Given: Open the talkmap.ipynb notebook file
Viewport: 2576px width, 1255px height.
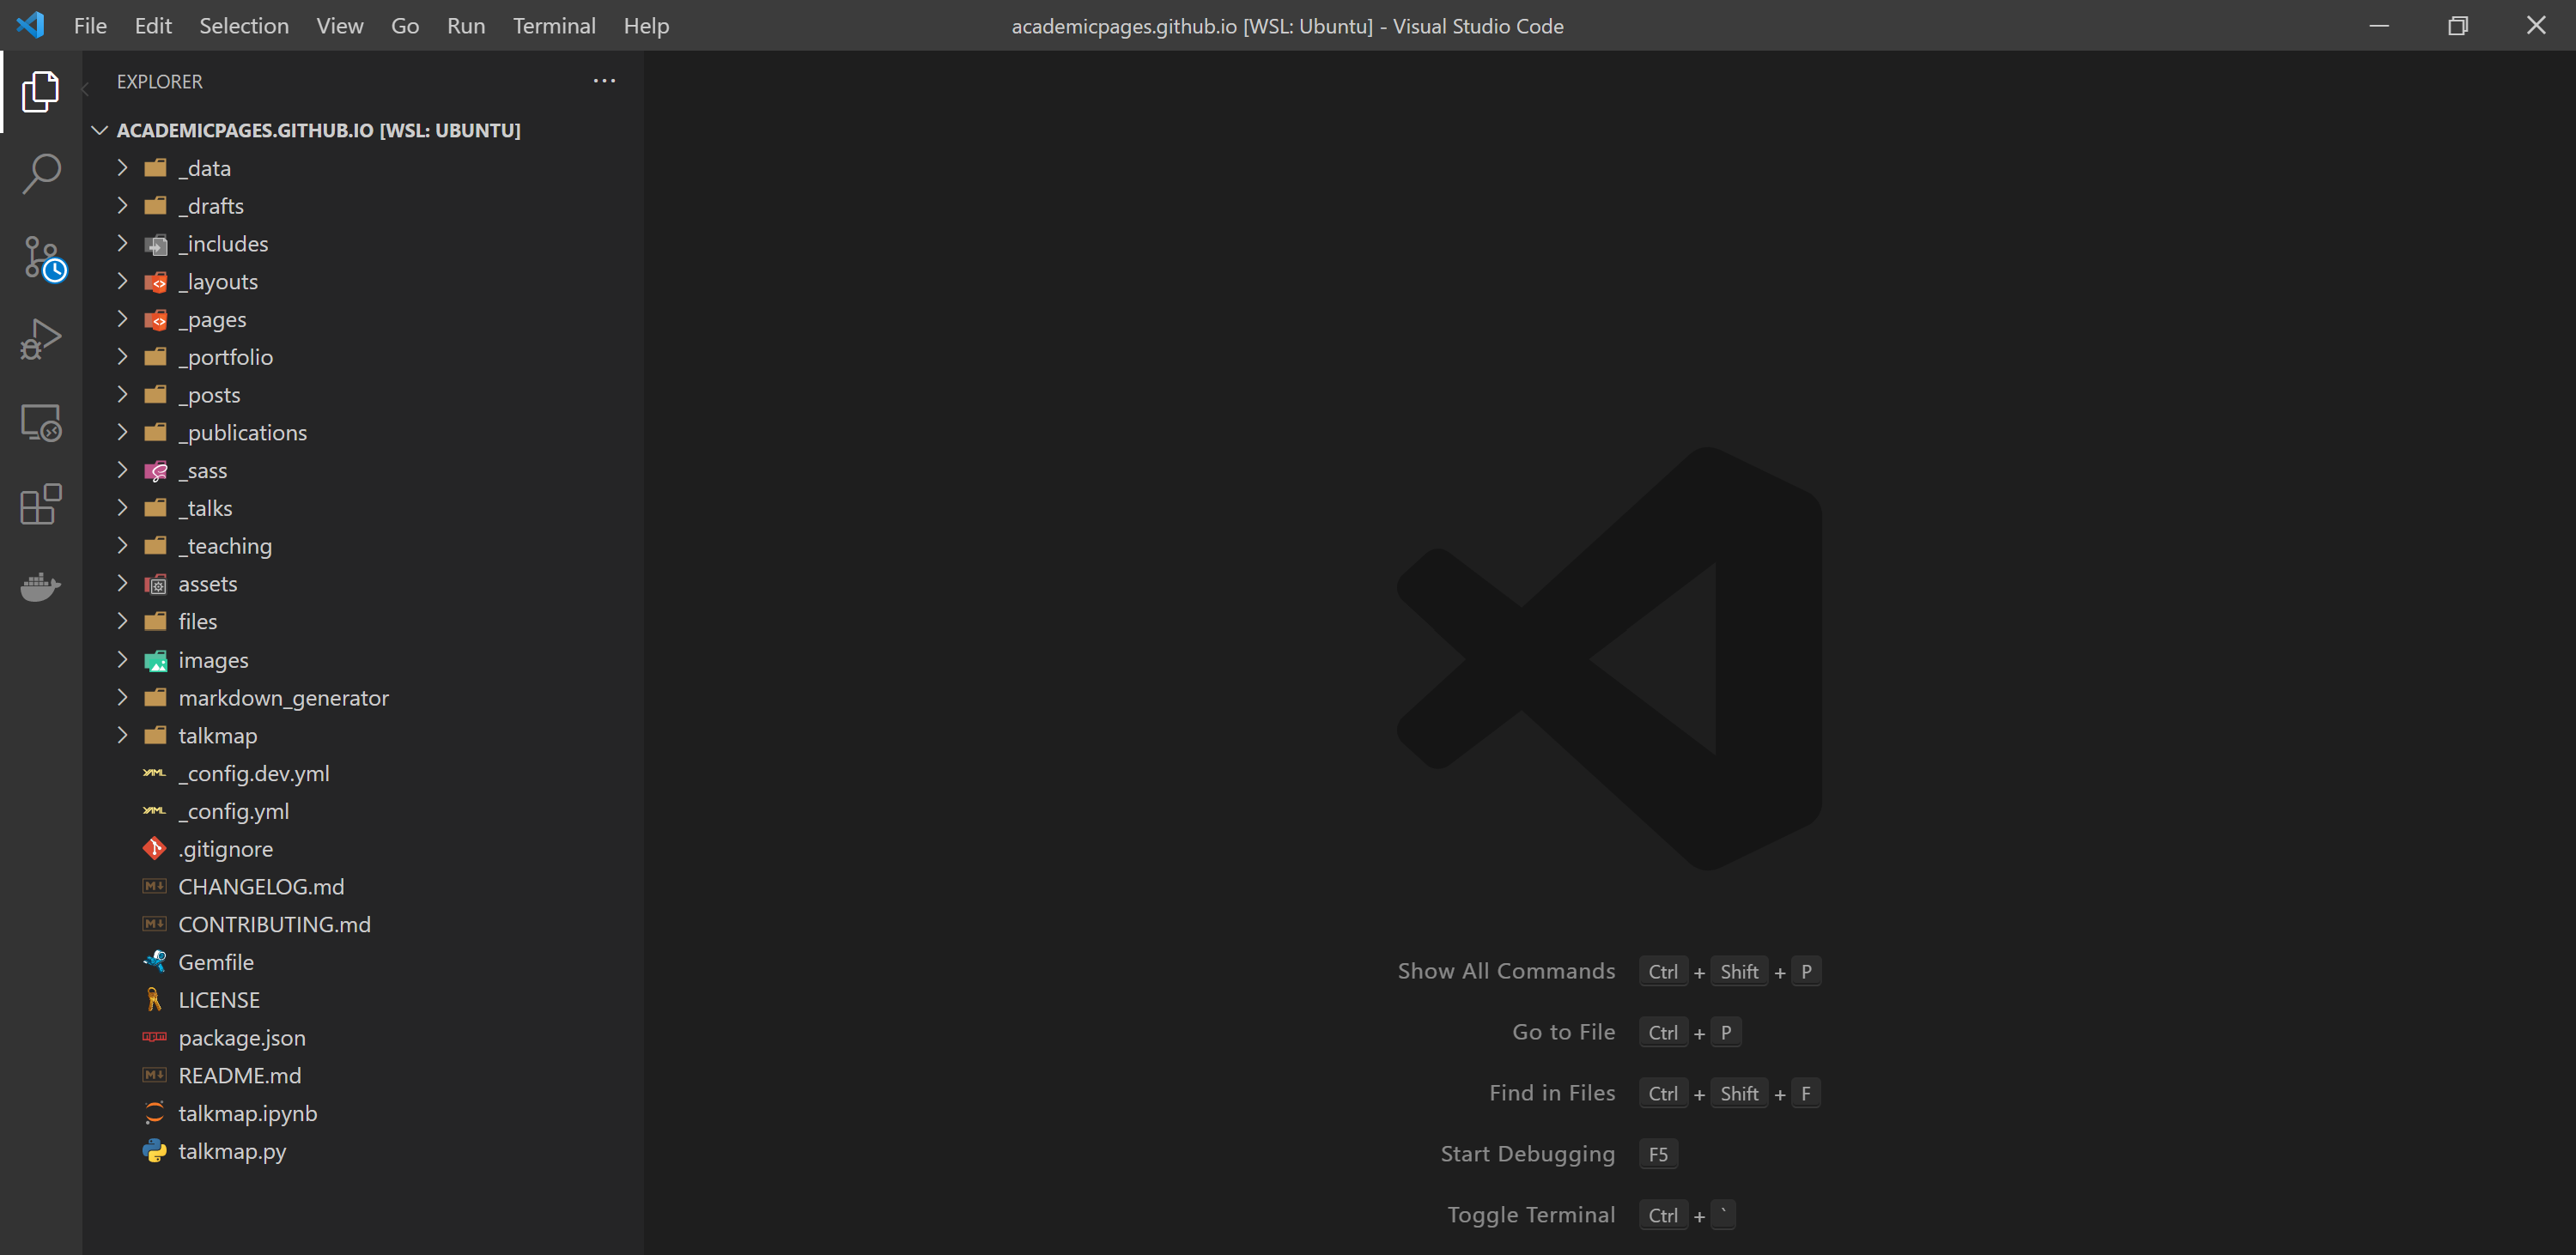Looking at the screenshot, I should (247, 1113).
